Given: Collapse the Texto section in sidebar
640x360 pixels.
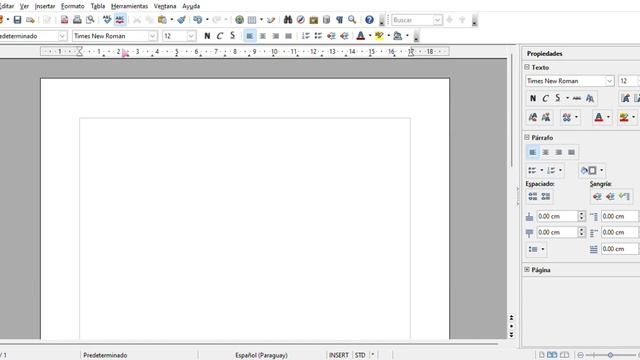Looking at the screenshot, I should click(527, 67).
